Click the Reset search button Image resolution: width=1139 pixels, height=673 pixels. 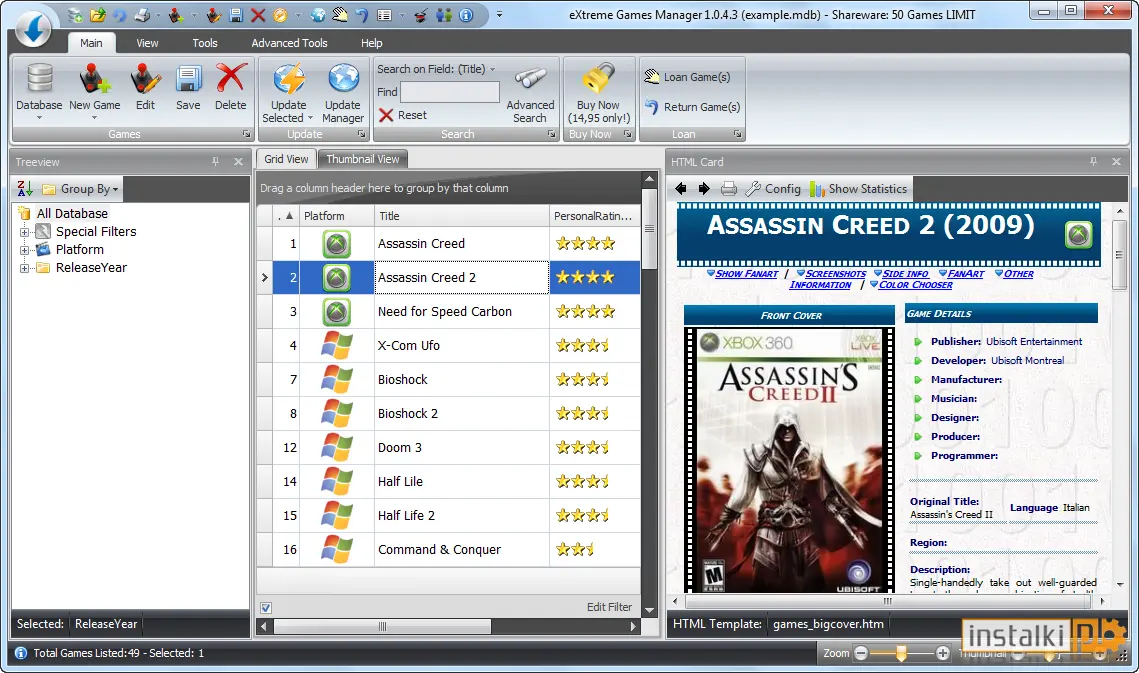click(x=402, y=115)
